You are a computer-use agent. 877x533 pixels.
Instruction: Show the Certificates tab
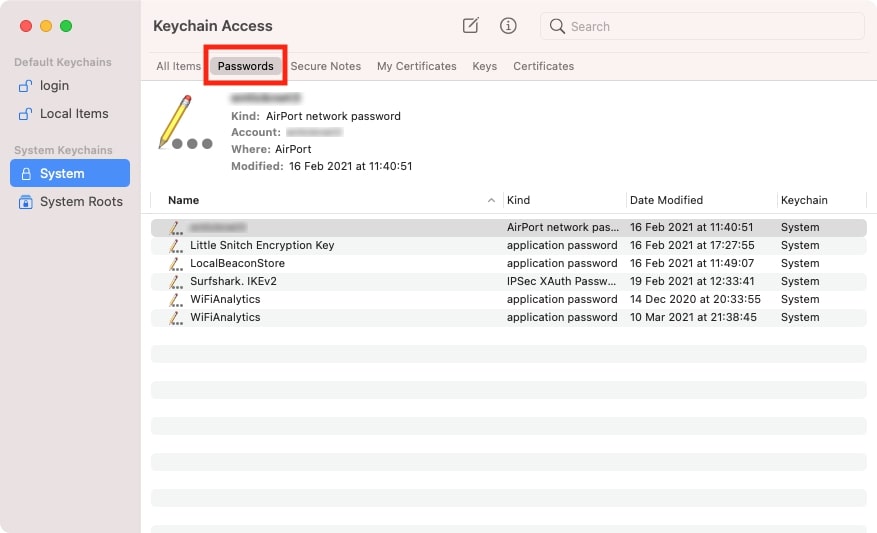pyautogui.click(x=544, y=66)
